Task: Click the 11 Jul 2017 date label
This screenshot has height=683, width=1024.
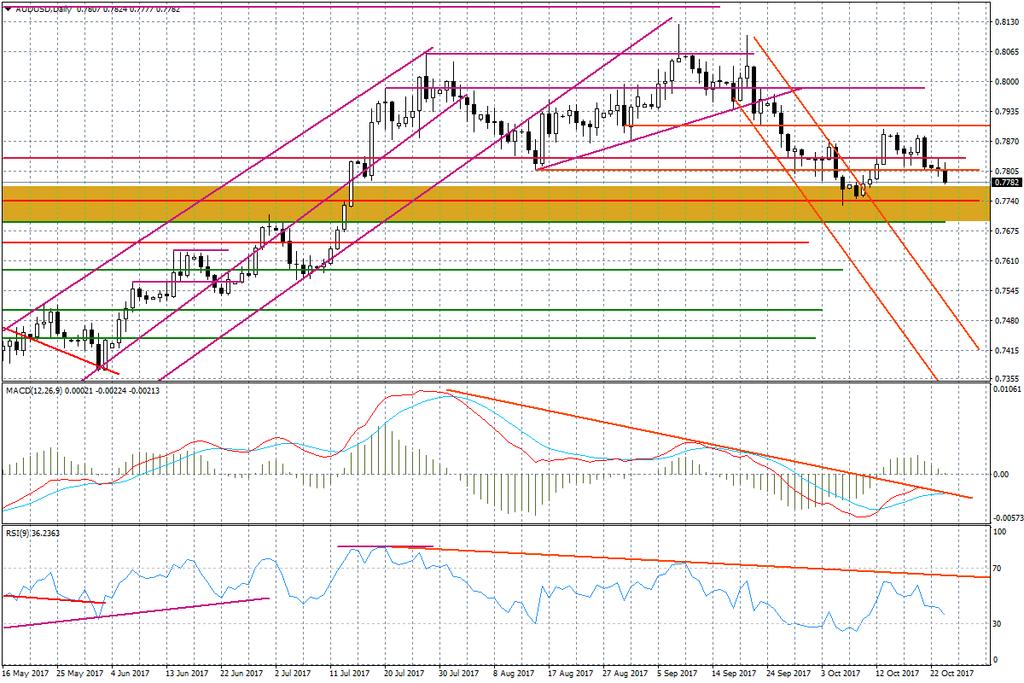Action: pyautogui.click(x=349, y=673)
